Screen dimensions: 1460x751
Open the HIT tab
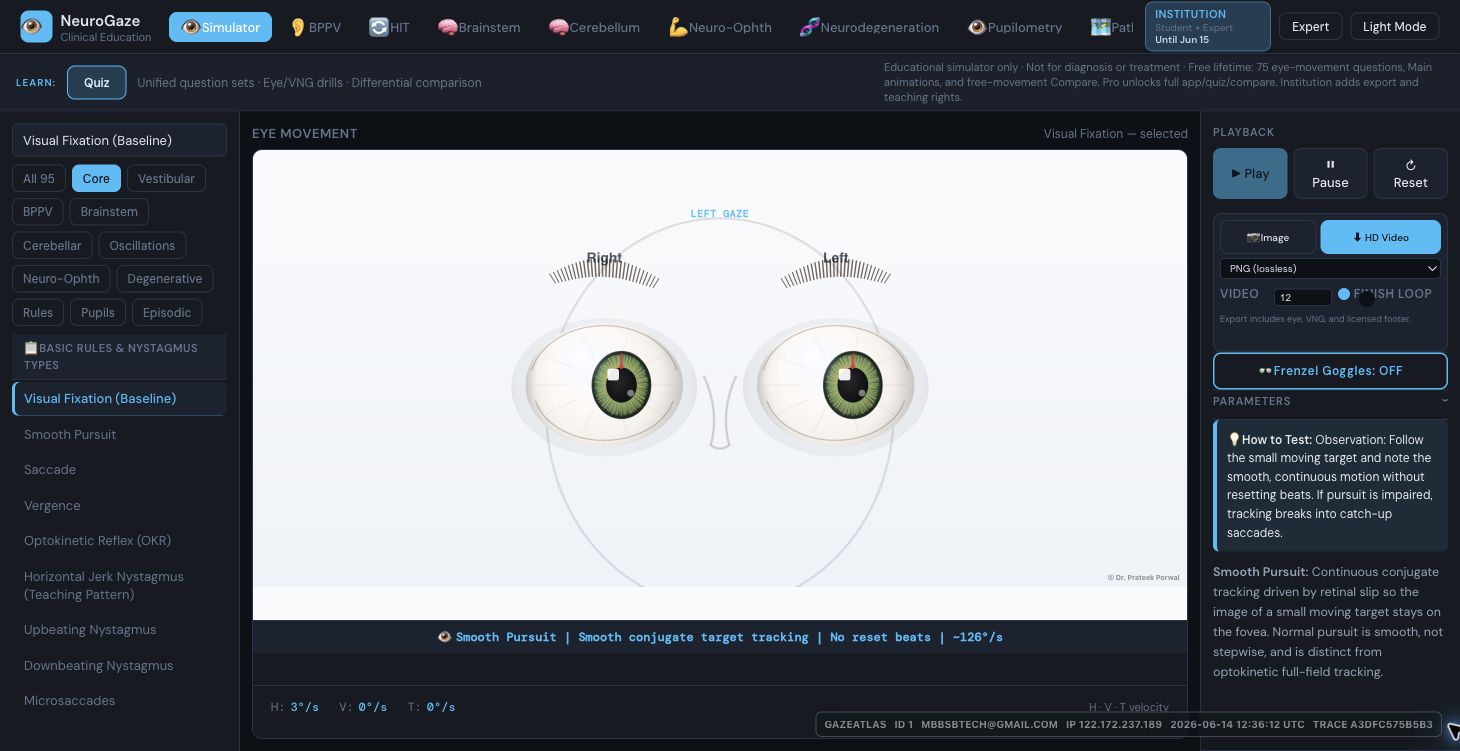point(389,27)
